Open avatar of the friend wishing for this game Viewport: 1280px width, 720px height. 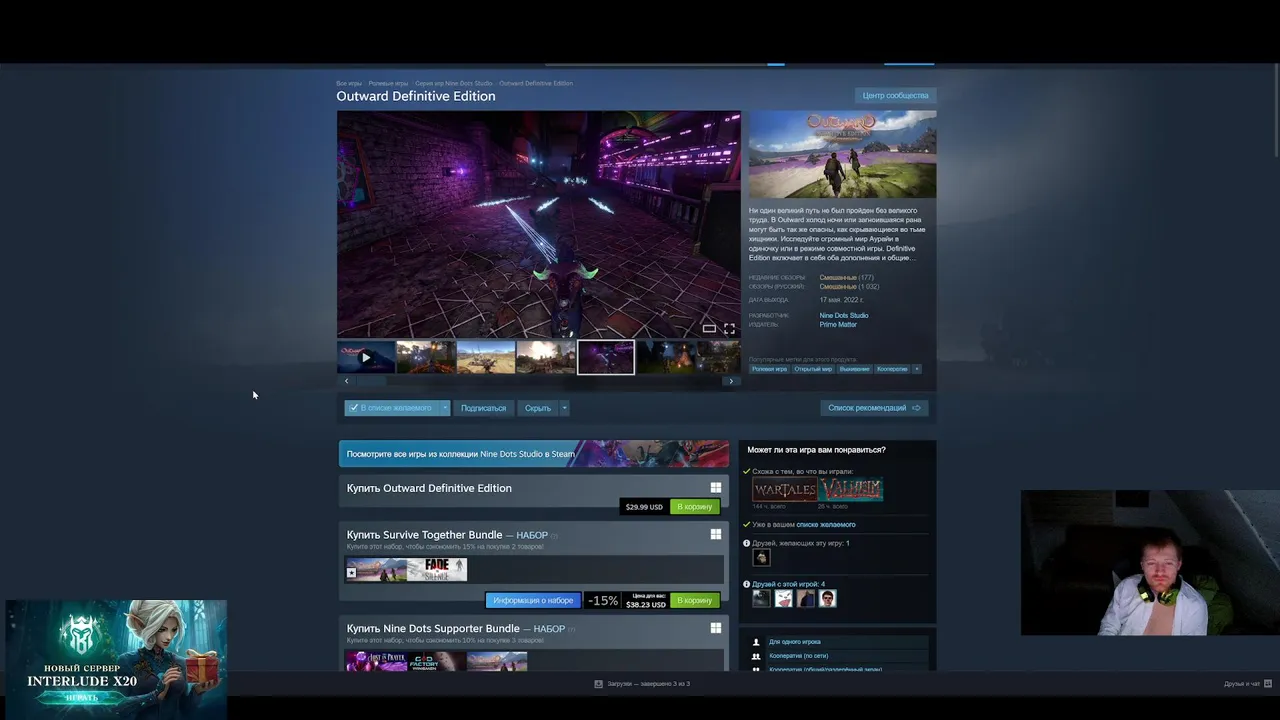(x=761, y=558)
